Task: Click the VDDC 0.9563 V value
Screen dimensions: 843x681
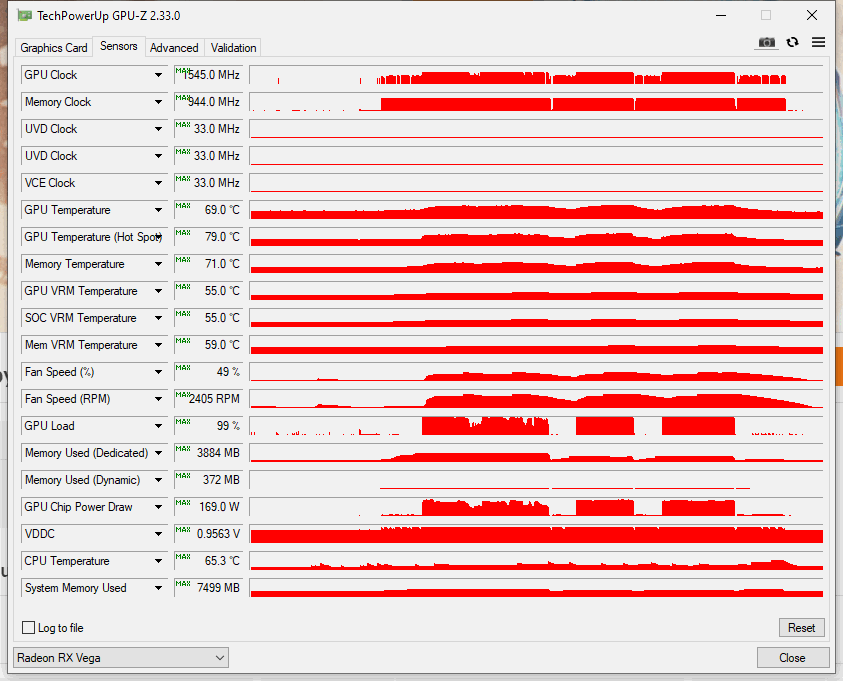Action: (209, 534)
